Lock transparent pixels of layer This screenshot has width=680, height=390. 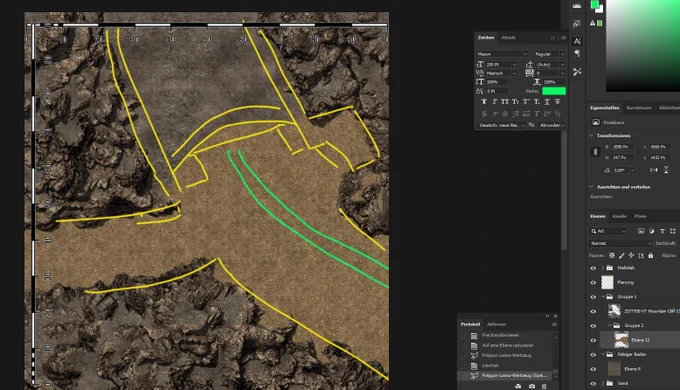(612, 256)
